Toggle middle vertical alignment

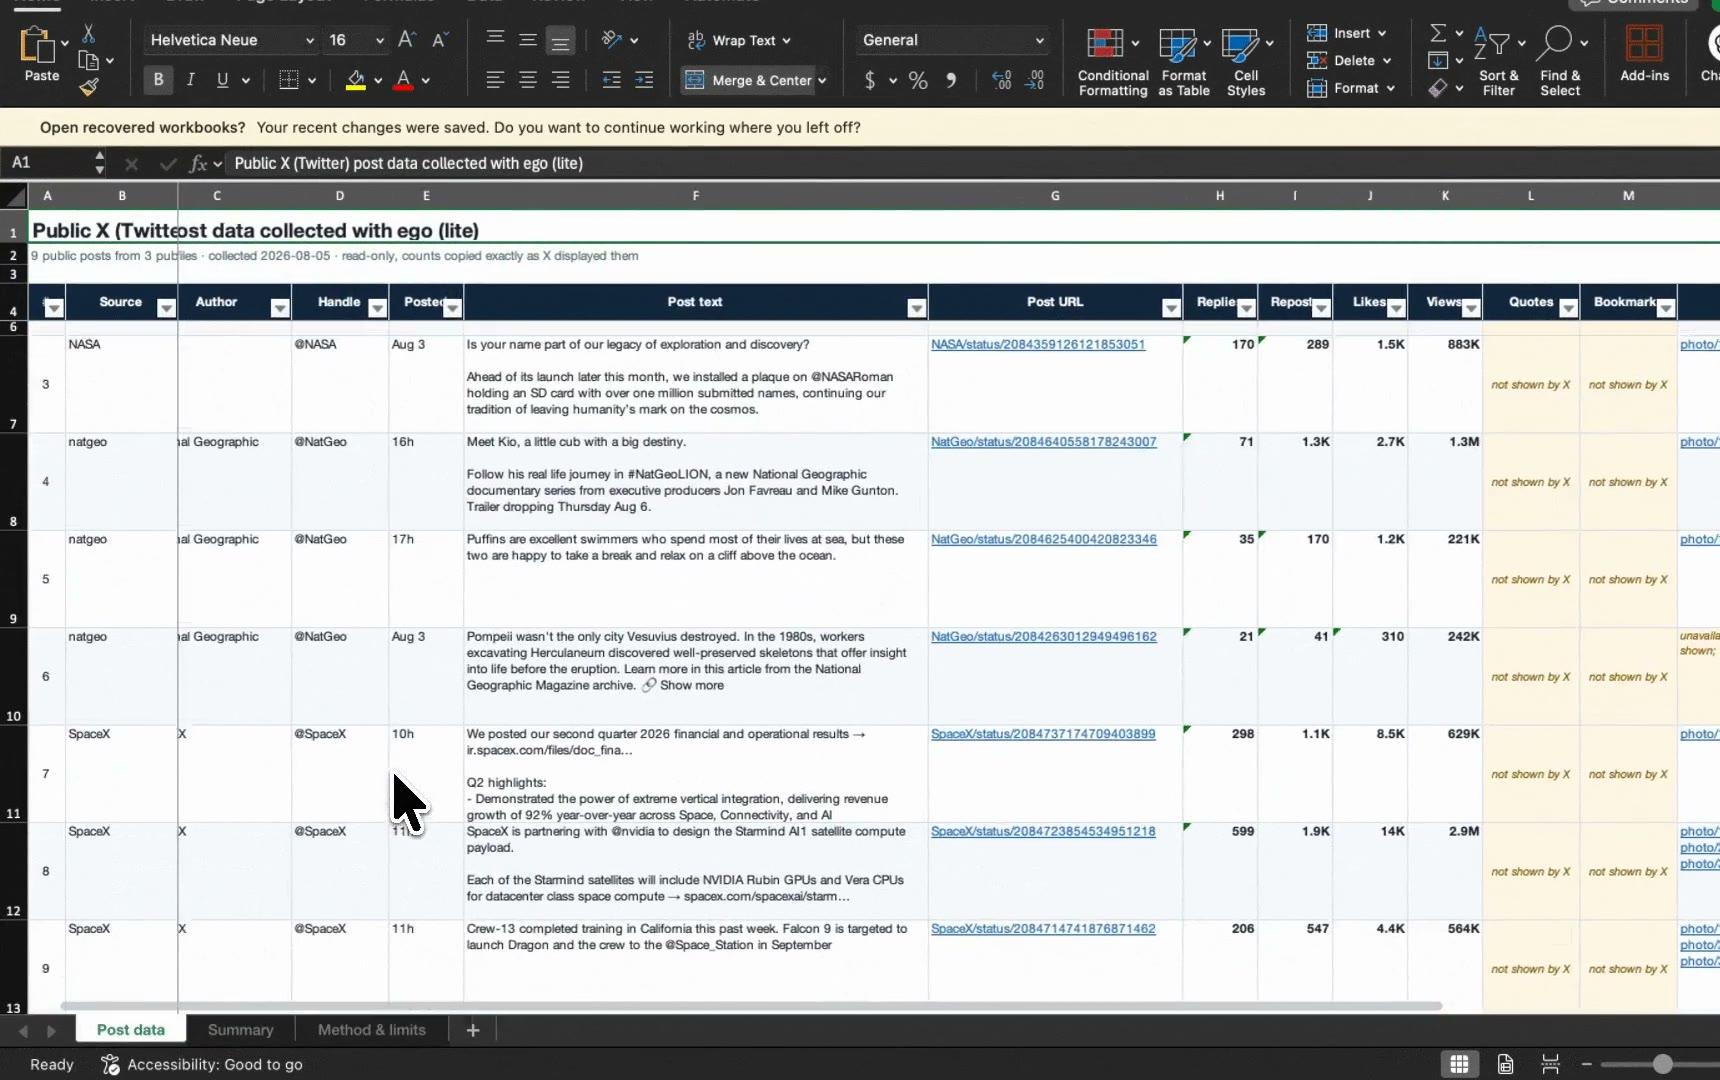528,40
